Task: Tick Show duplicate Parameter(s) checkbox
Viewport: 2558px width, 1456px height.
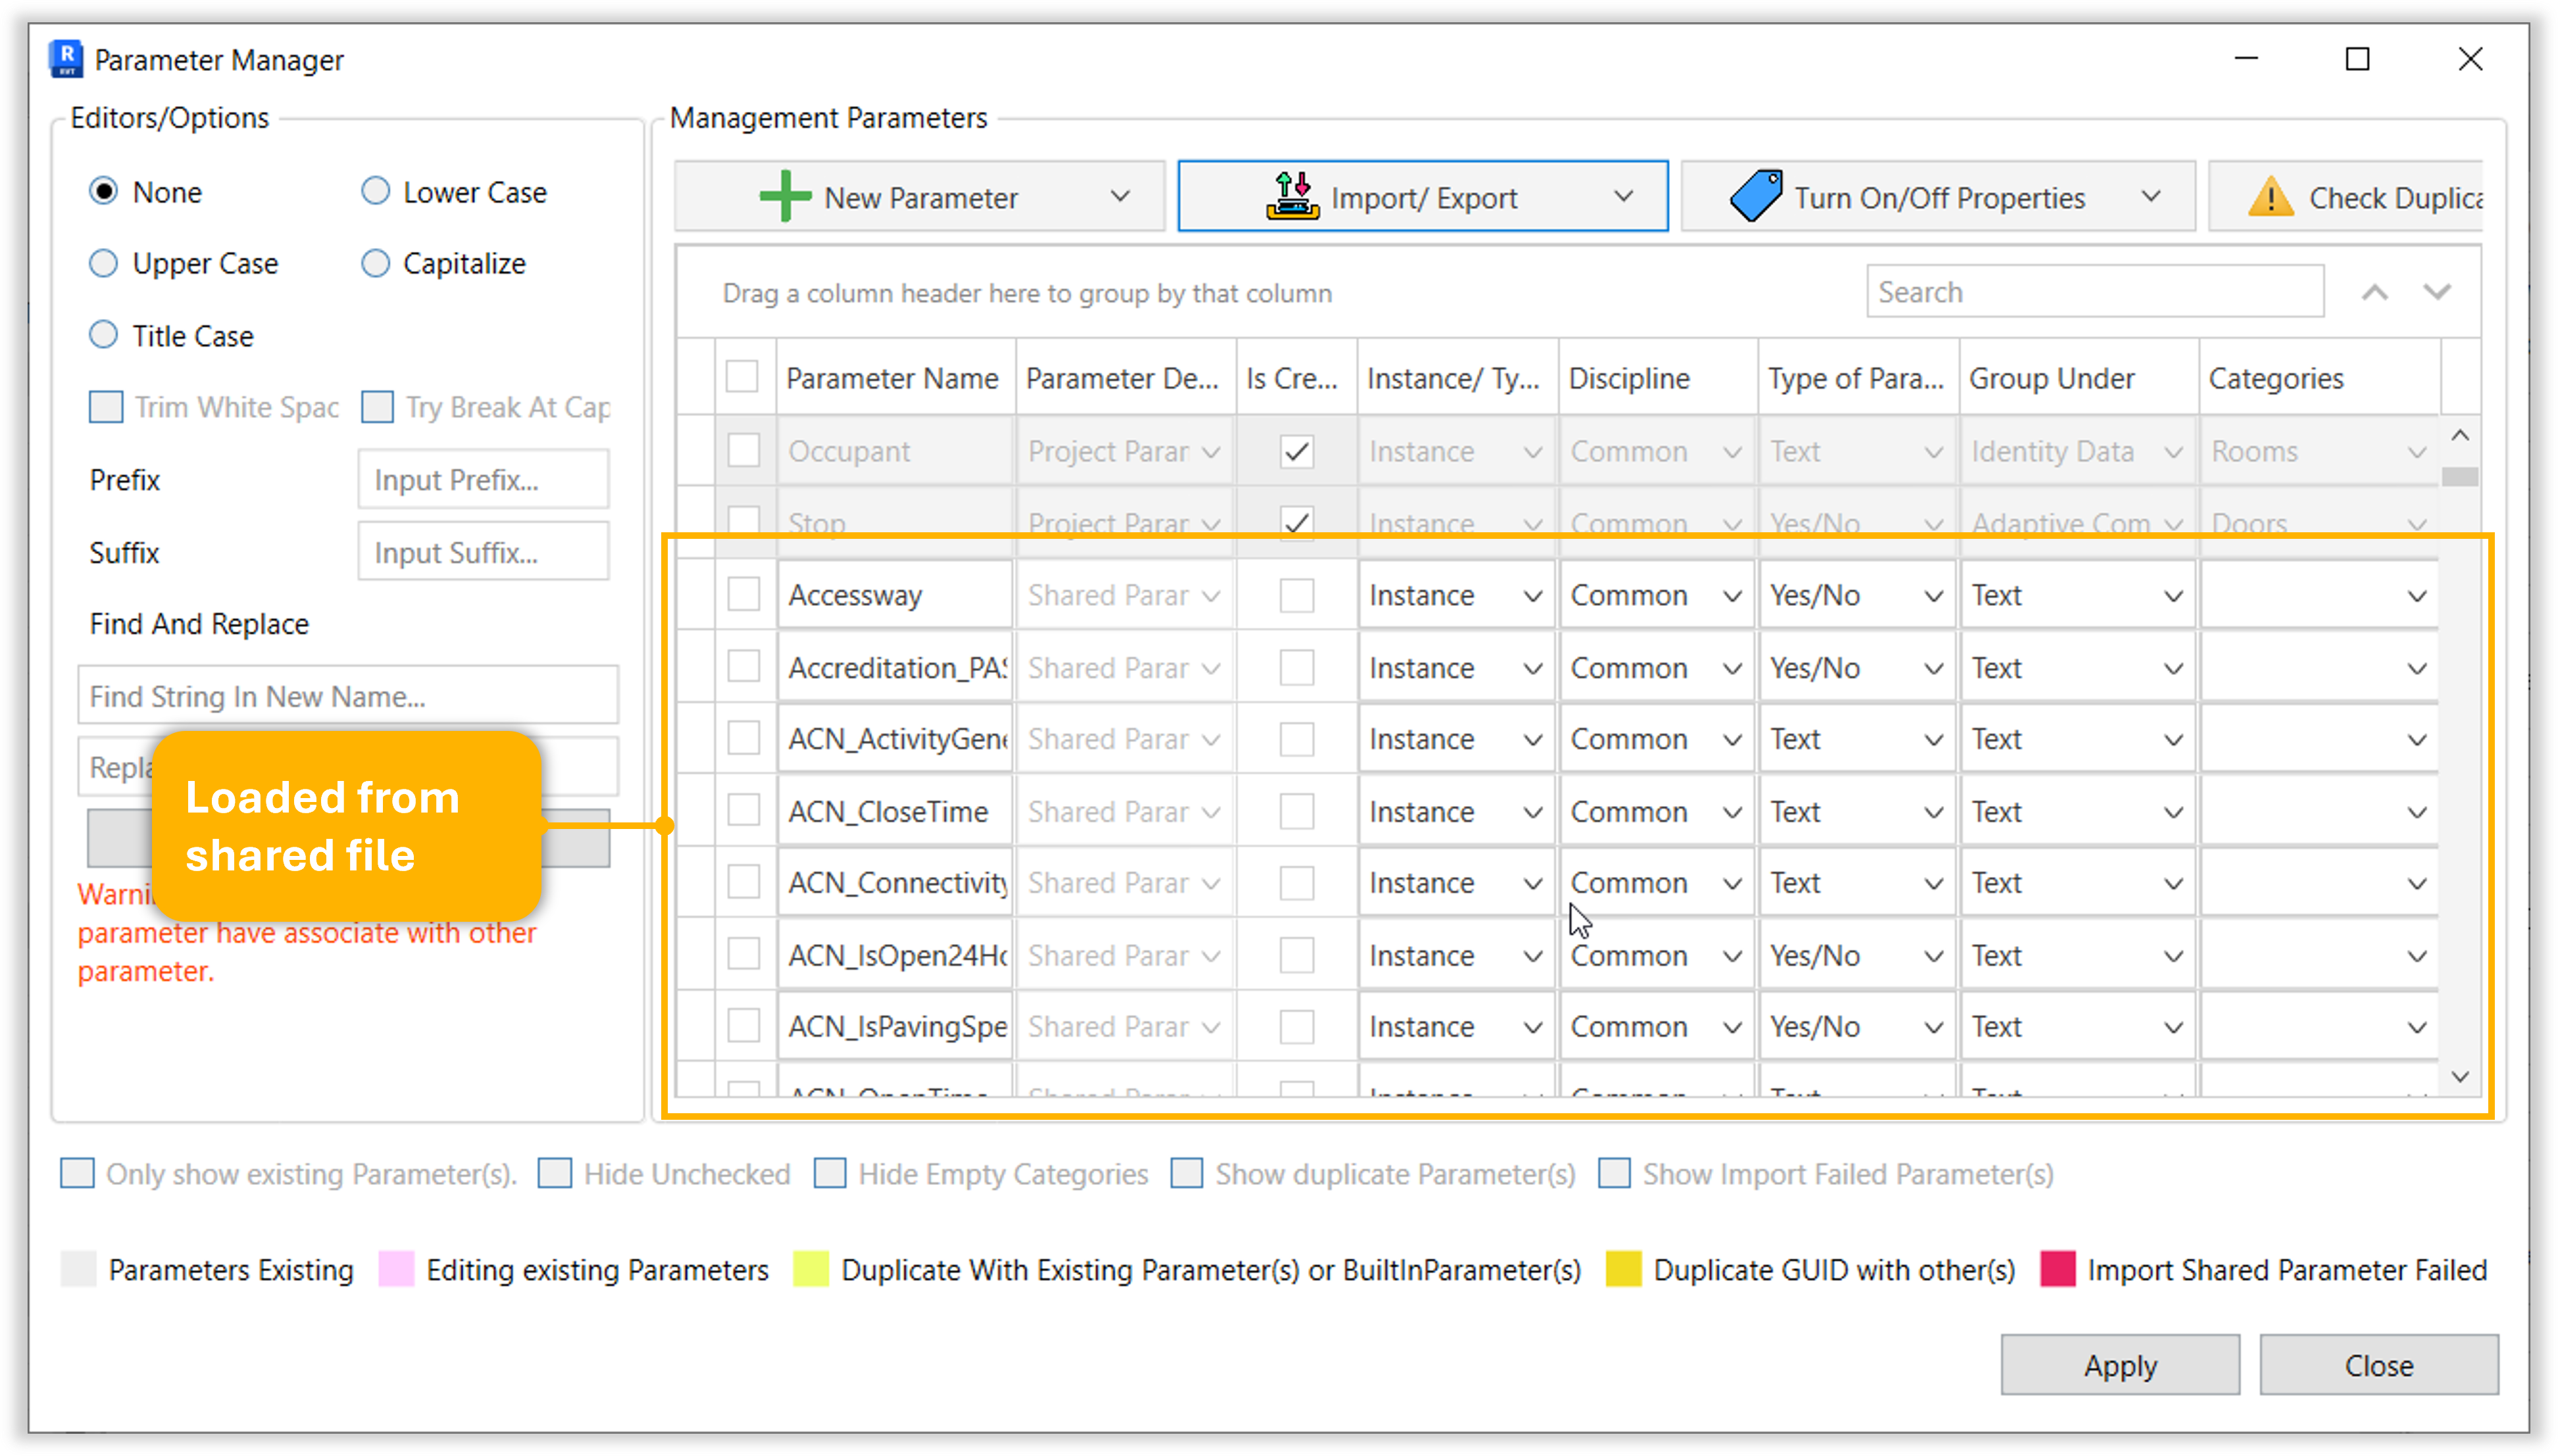Action: click(1187, 1173)
